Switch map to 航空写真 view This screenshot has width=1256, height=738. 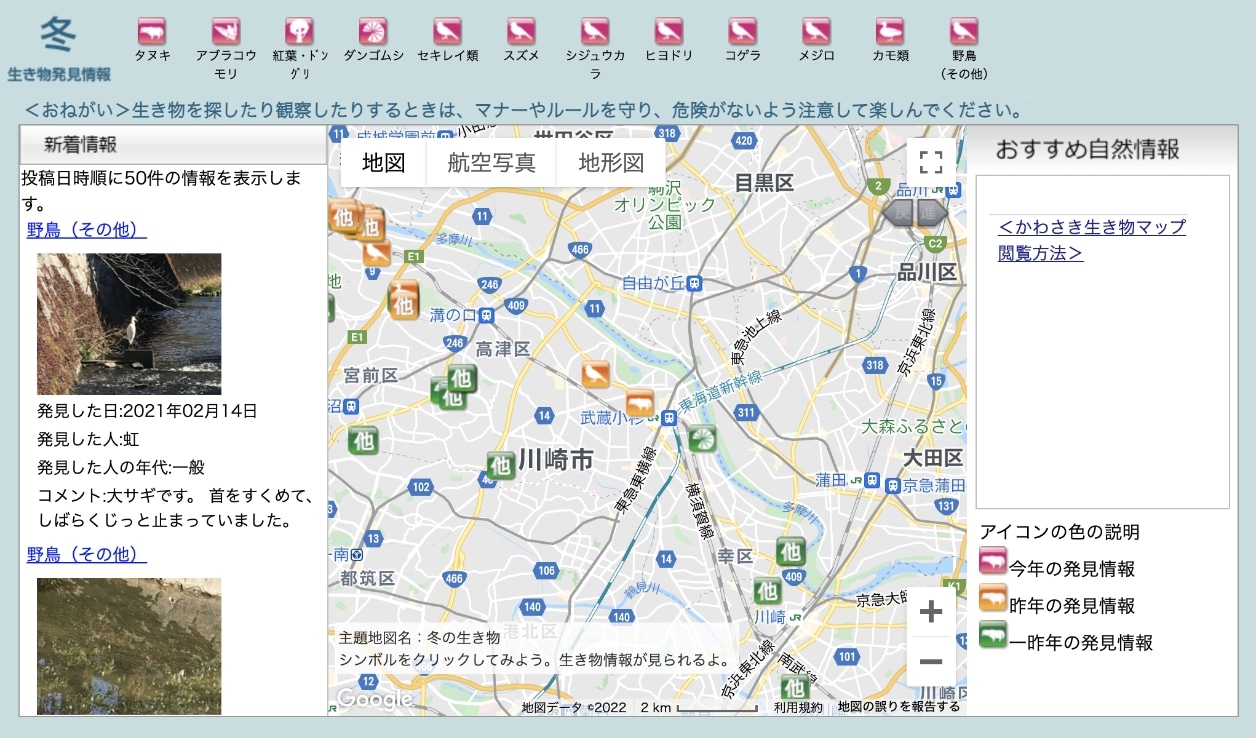tap(492, 163)
